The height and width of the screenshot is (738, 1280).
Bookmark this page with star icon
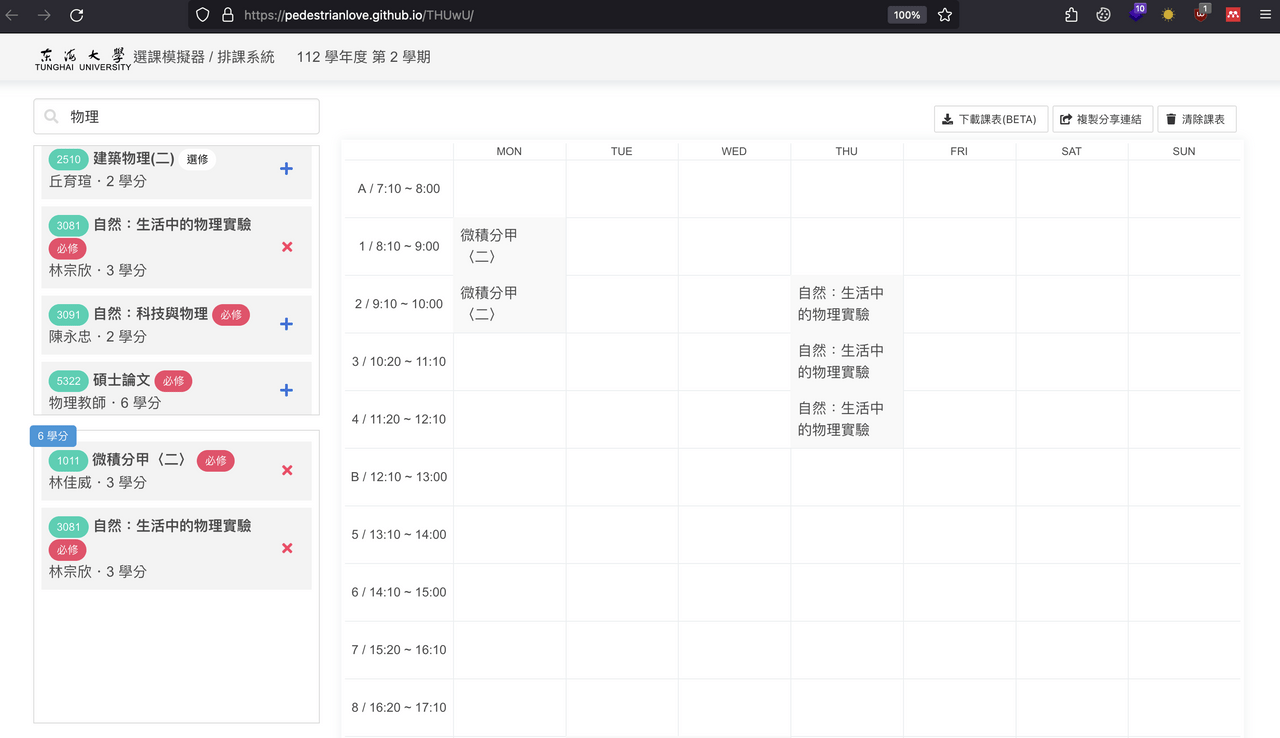coord(944,15)
